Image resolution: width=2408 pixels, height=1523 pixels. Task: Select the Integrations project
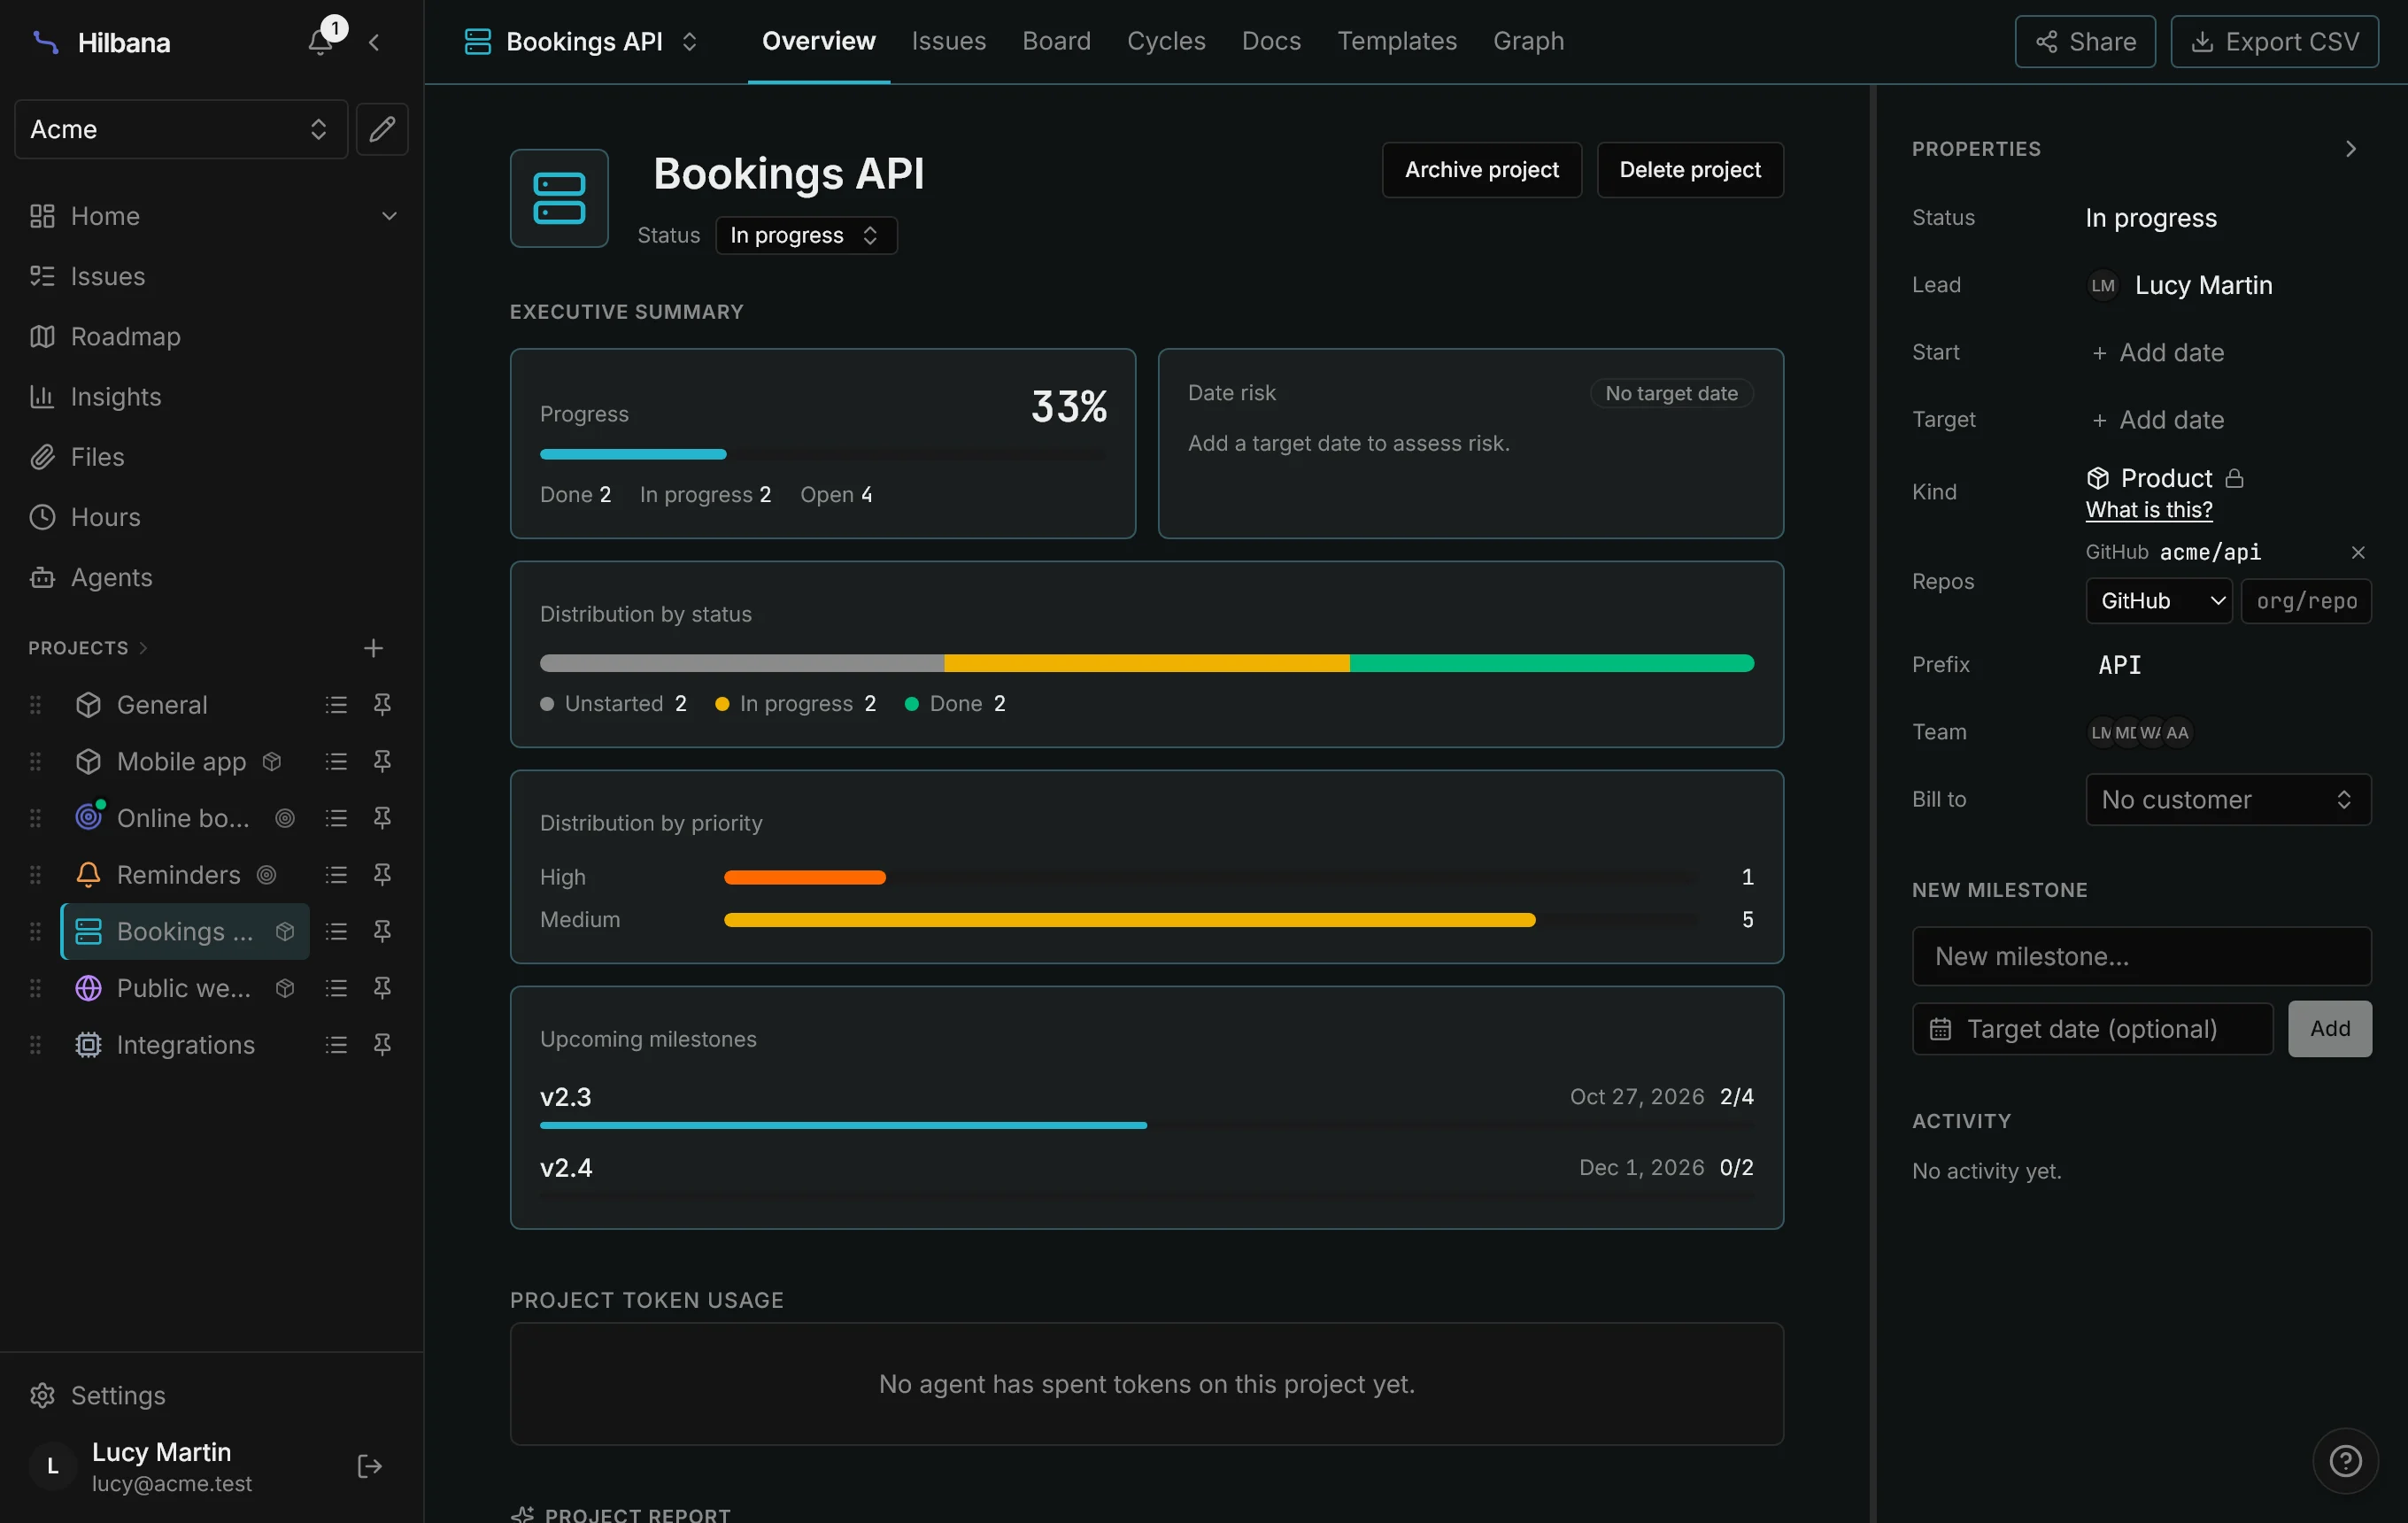(185, 1045)
